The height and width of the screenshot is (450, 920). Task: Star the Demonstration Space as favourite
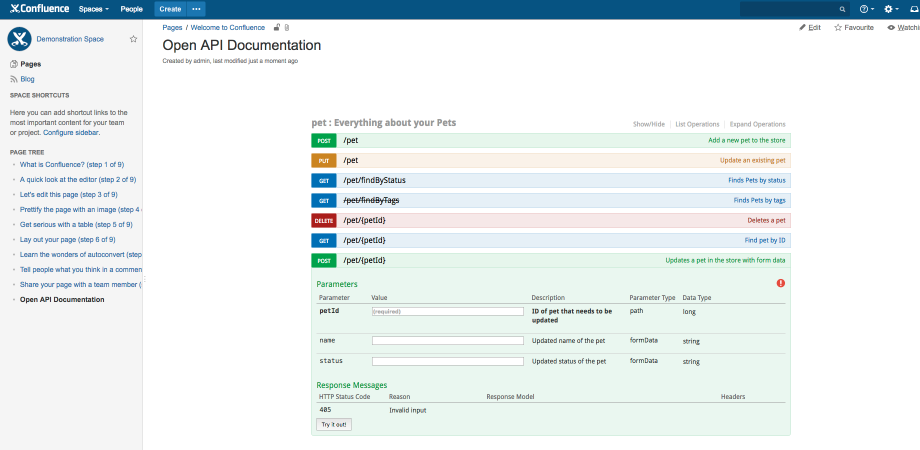click(133, 39)
